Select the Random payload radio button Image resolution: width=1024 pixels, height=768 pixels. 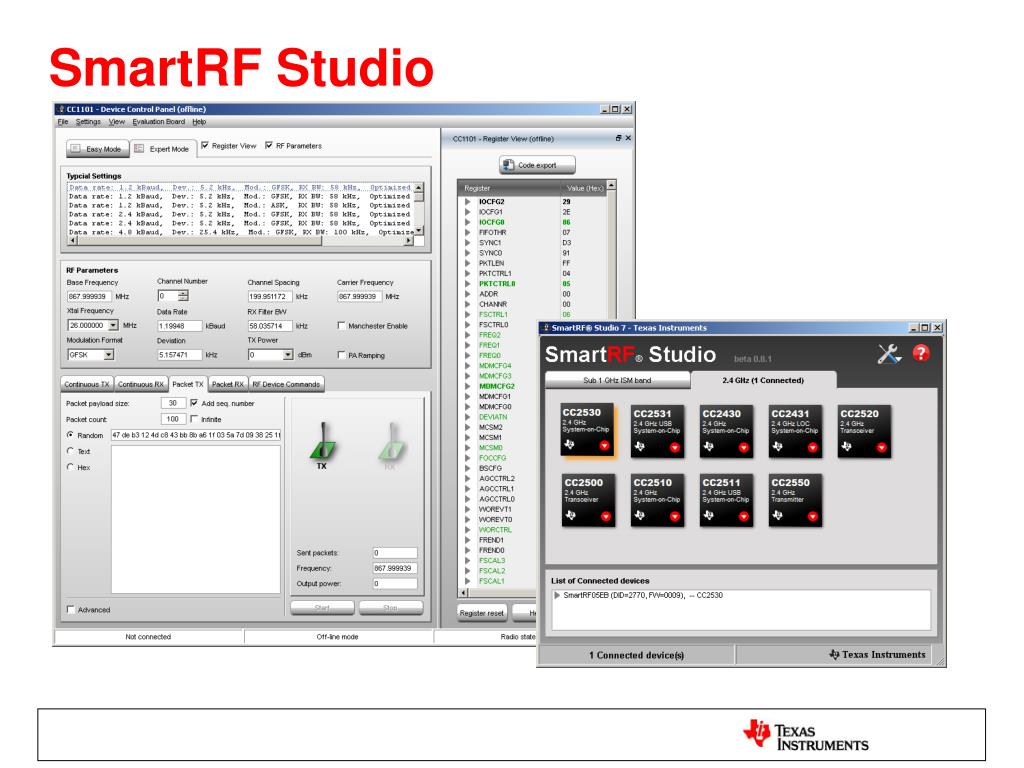coord(71,434)
